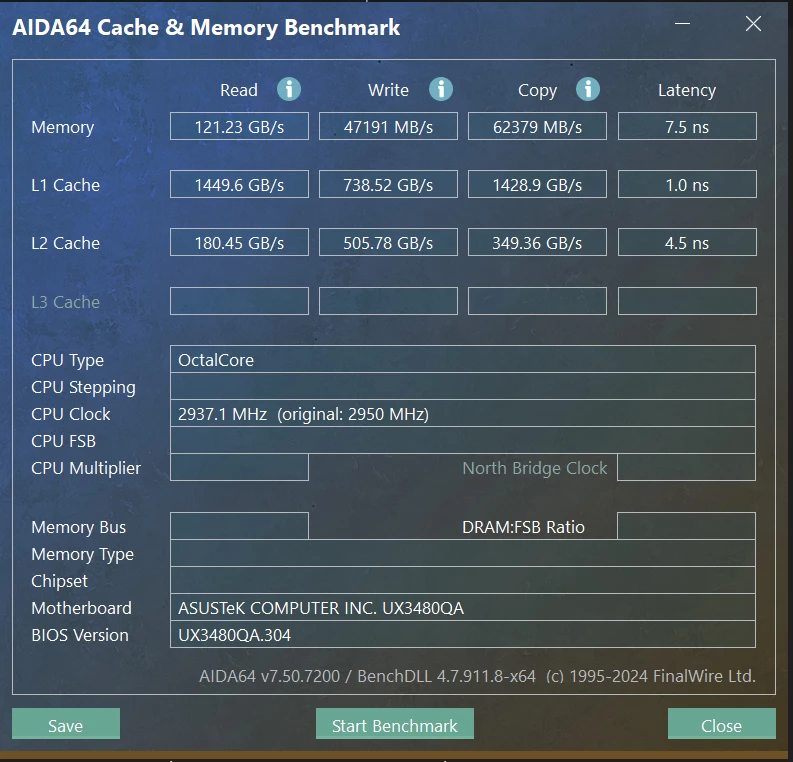Screen dimensions: 793x762
Task: Click the Memory Type label
Action: 82,555
